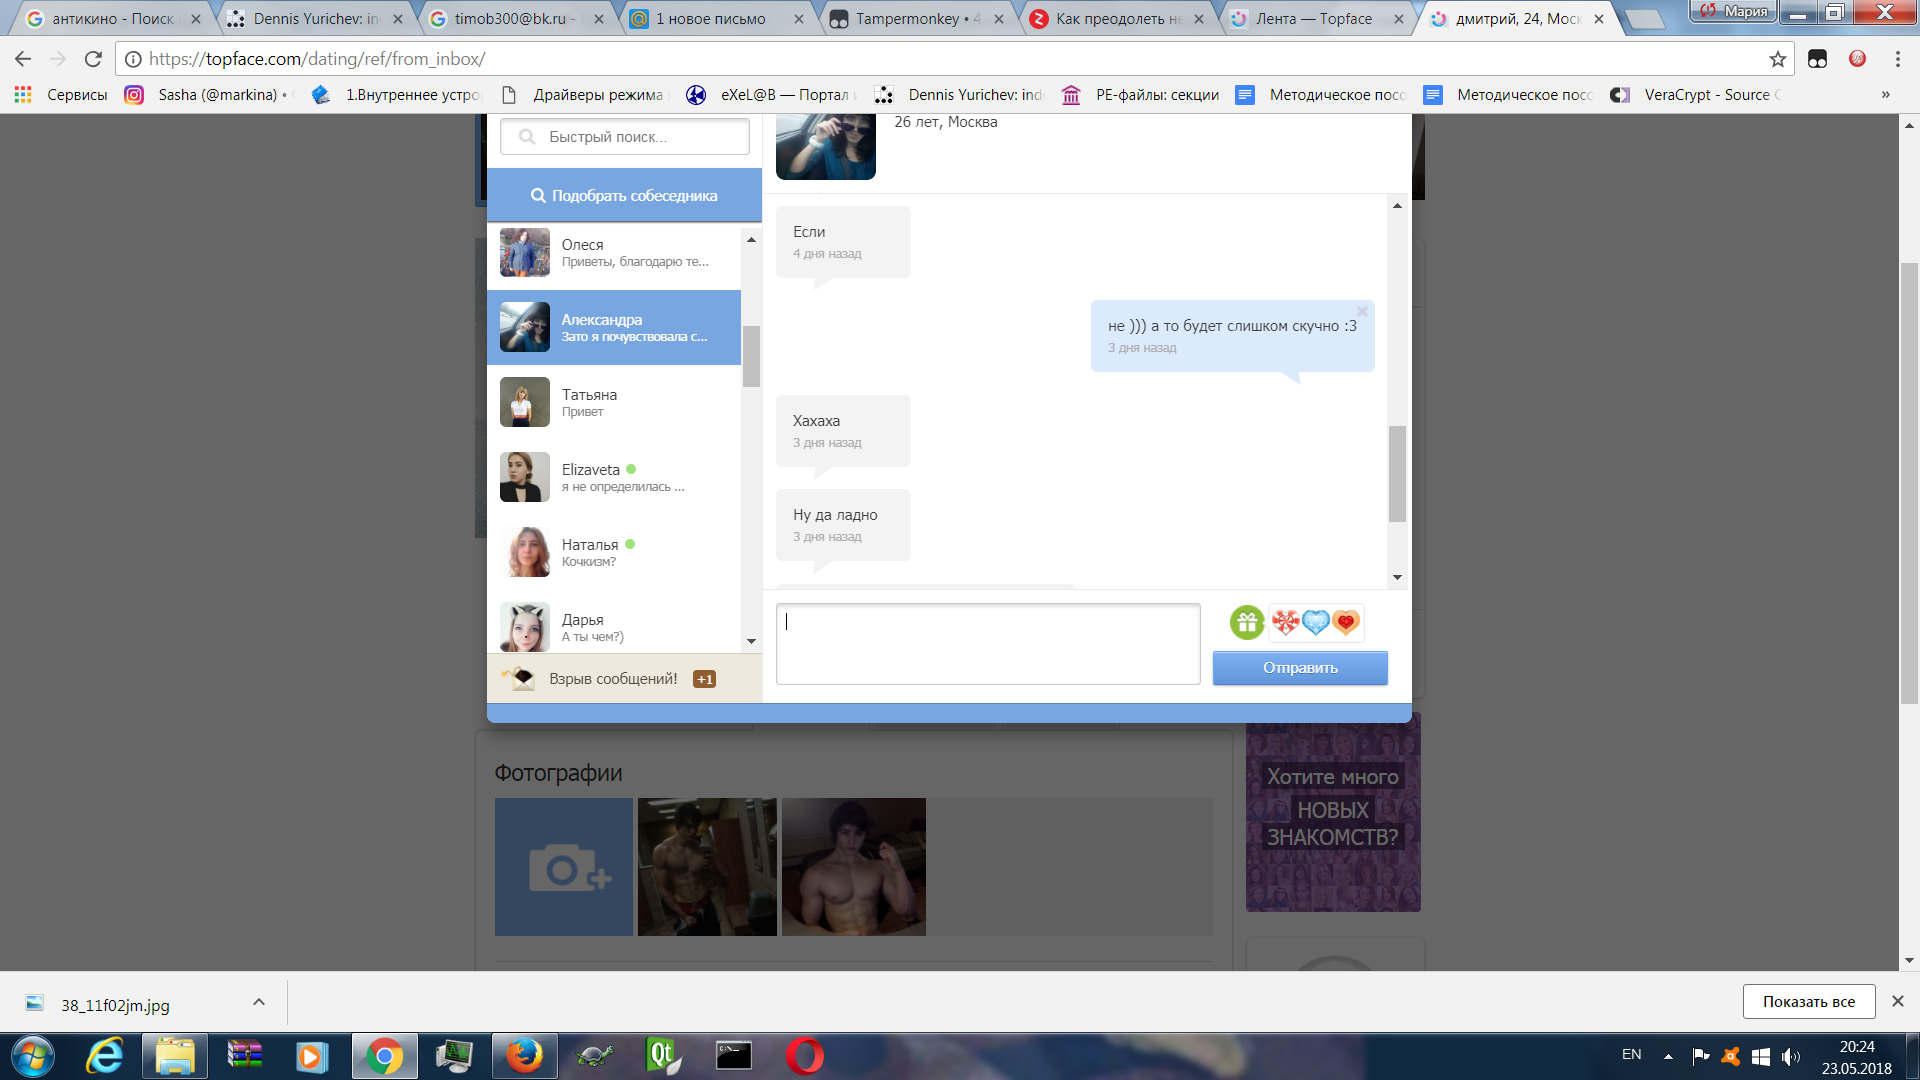1920x1080 pixels.
Task: Delete the sent message with x icon
Action: (1362, 312)
